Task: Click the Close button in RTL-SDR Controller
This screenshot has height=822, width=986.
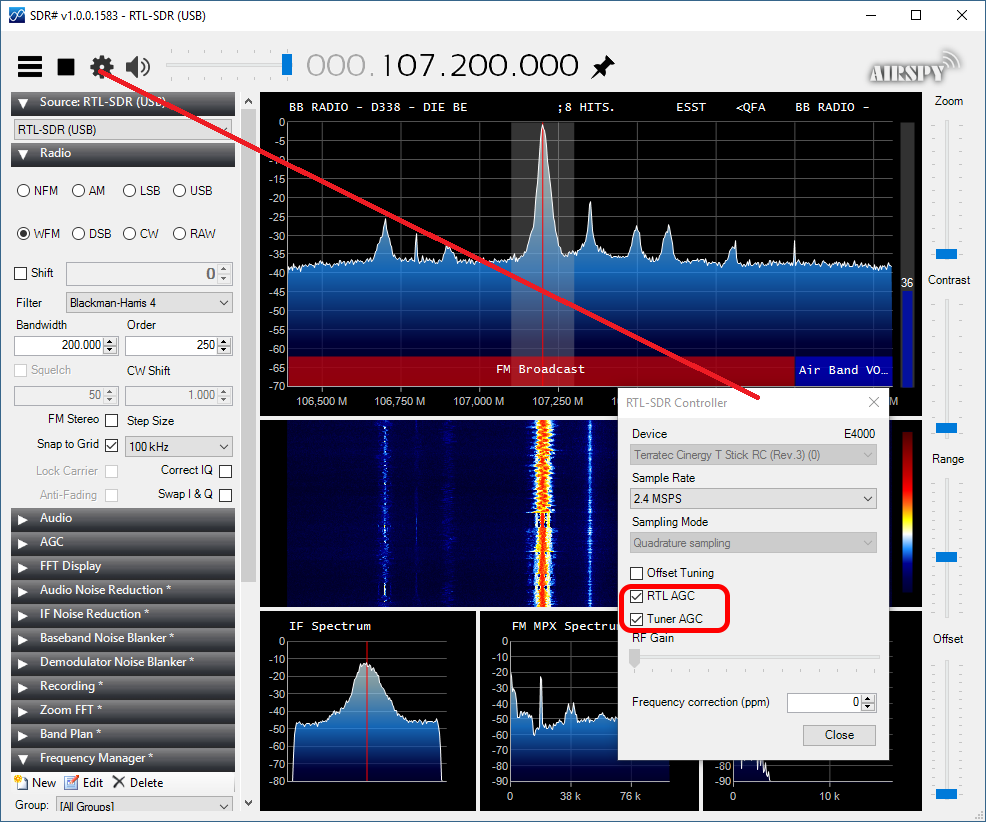Action: 839,735
